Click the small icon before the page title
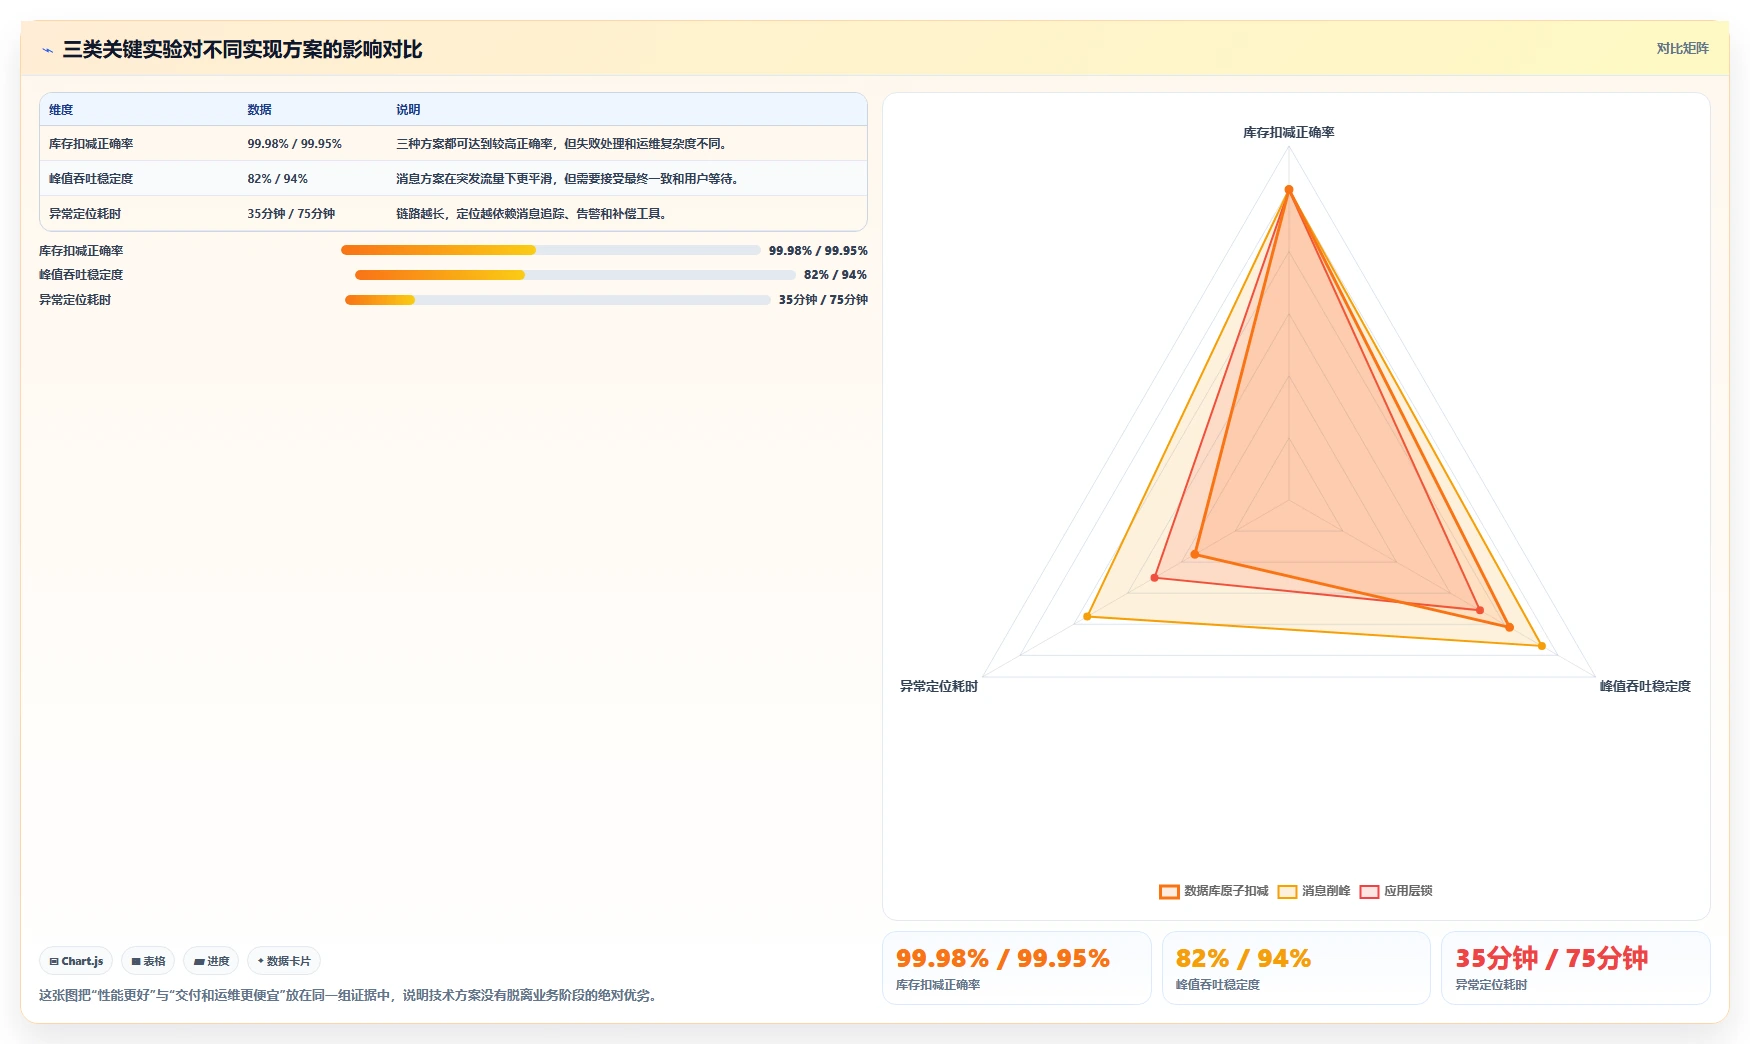 47,50
